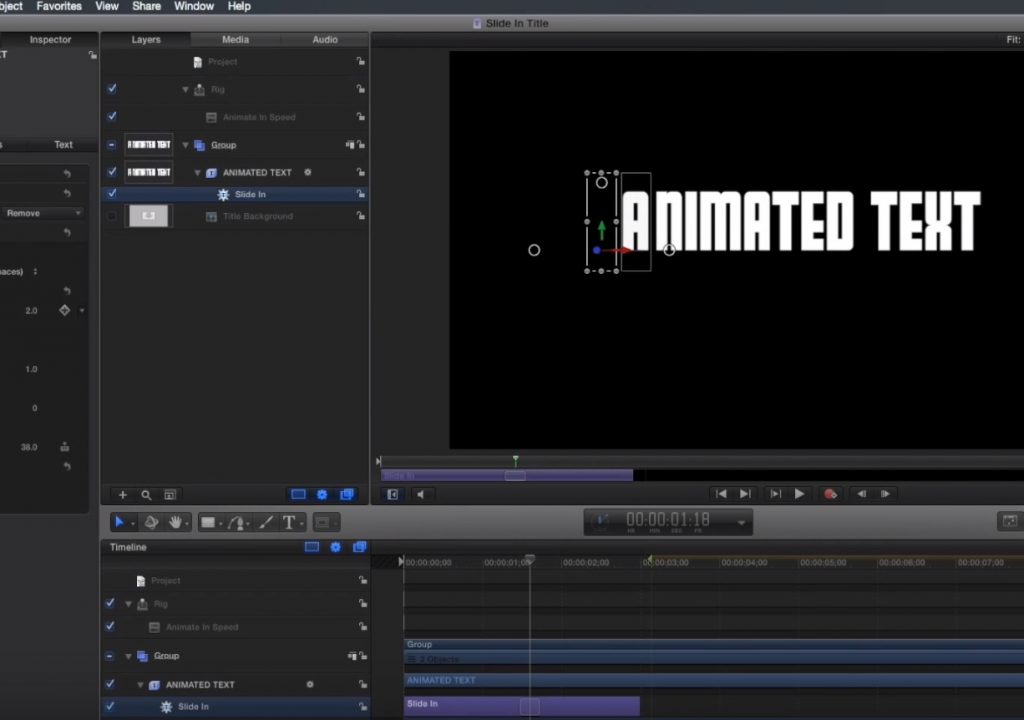Viewport: 1024px width, 720px height.
Task: Uncheck Animate In Speed in Timeline list
Action: (110, 626)
